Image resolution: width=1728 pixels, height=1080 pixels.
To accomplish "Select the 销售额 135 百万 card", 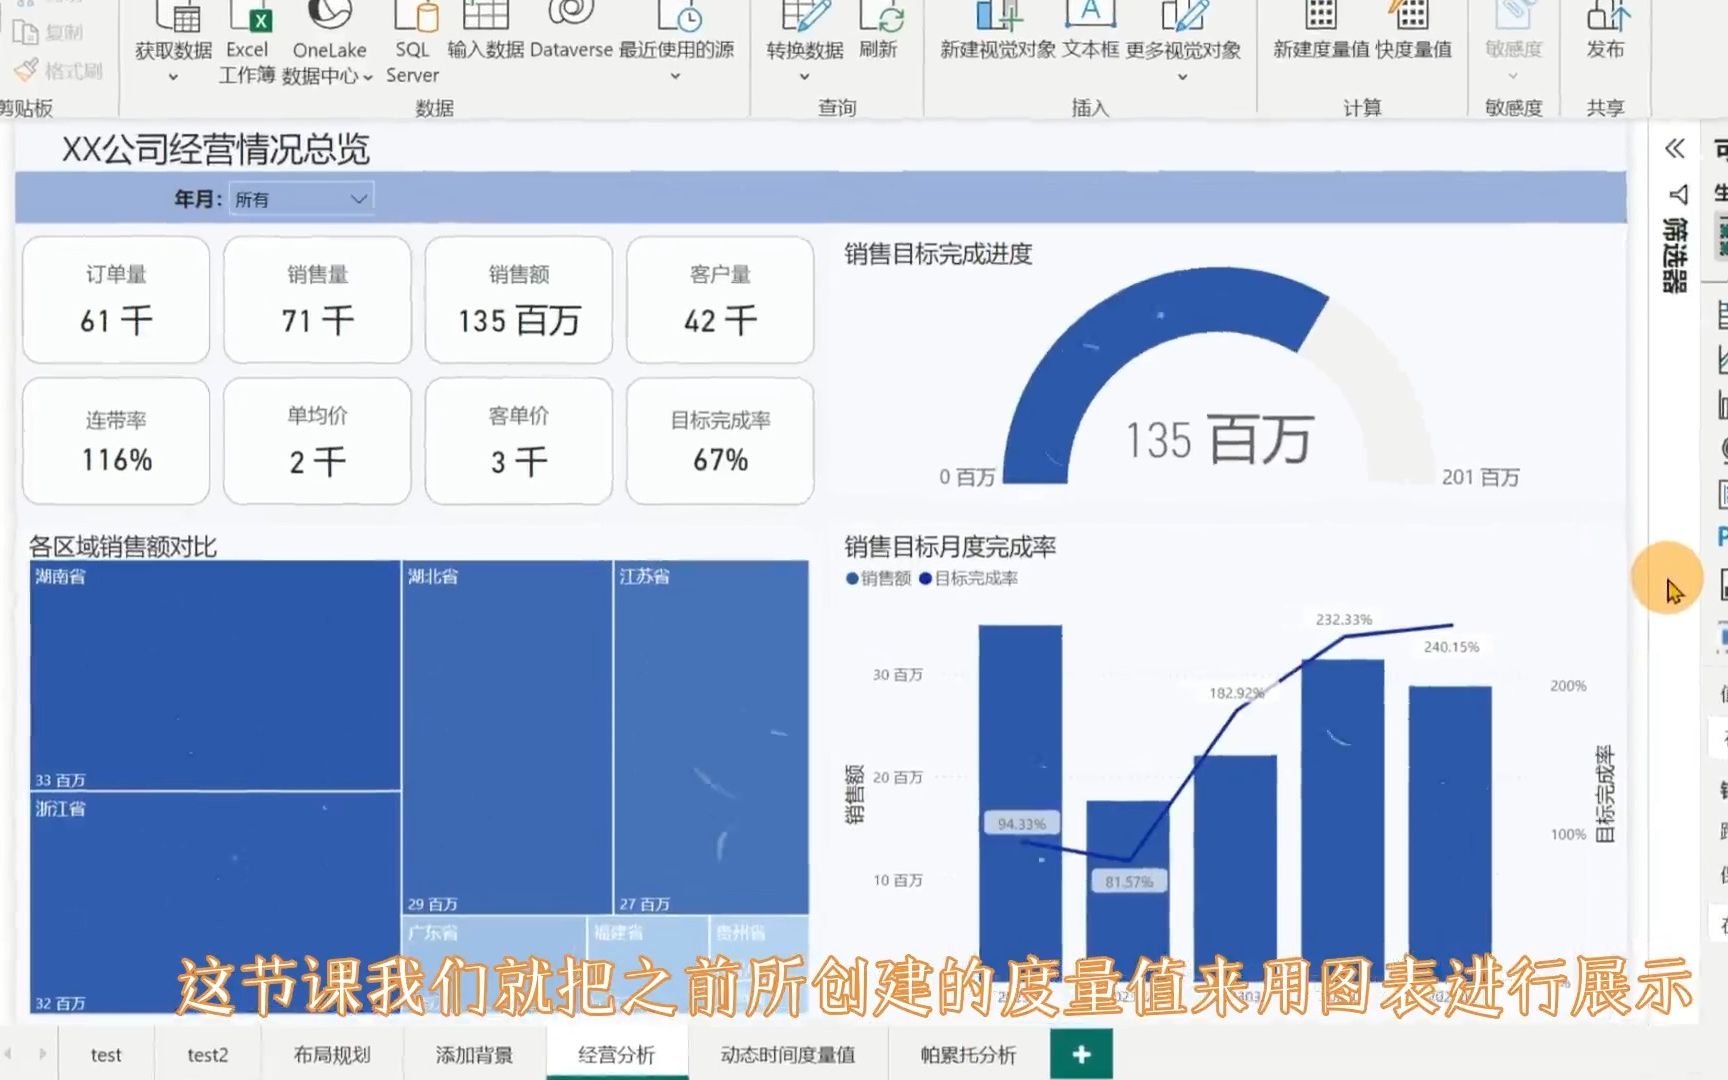I will point(519,300).
